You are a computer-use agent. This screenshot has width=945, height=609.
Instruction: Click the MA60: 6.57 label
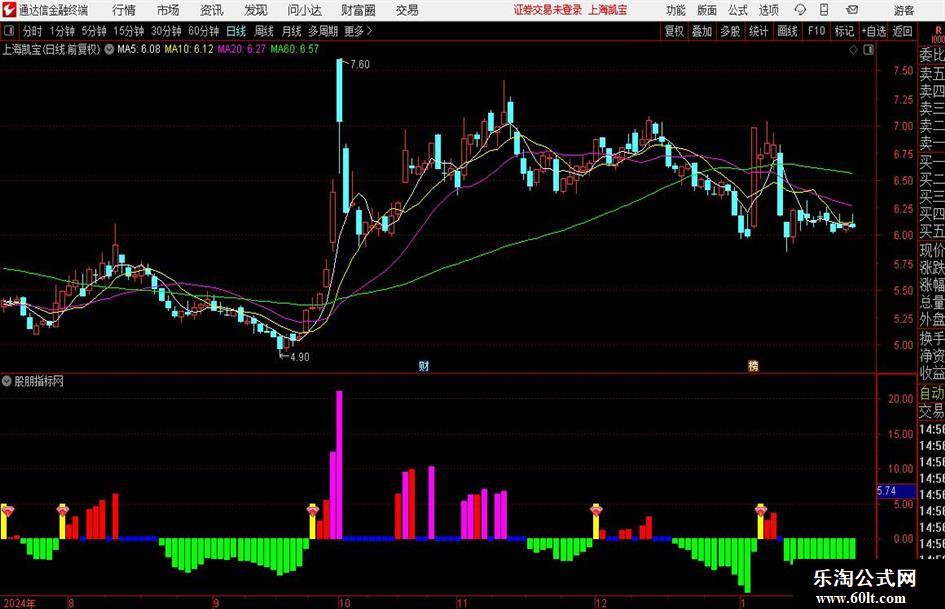[295, 49]
